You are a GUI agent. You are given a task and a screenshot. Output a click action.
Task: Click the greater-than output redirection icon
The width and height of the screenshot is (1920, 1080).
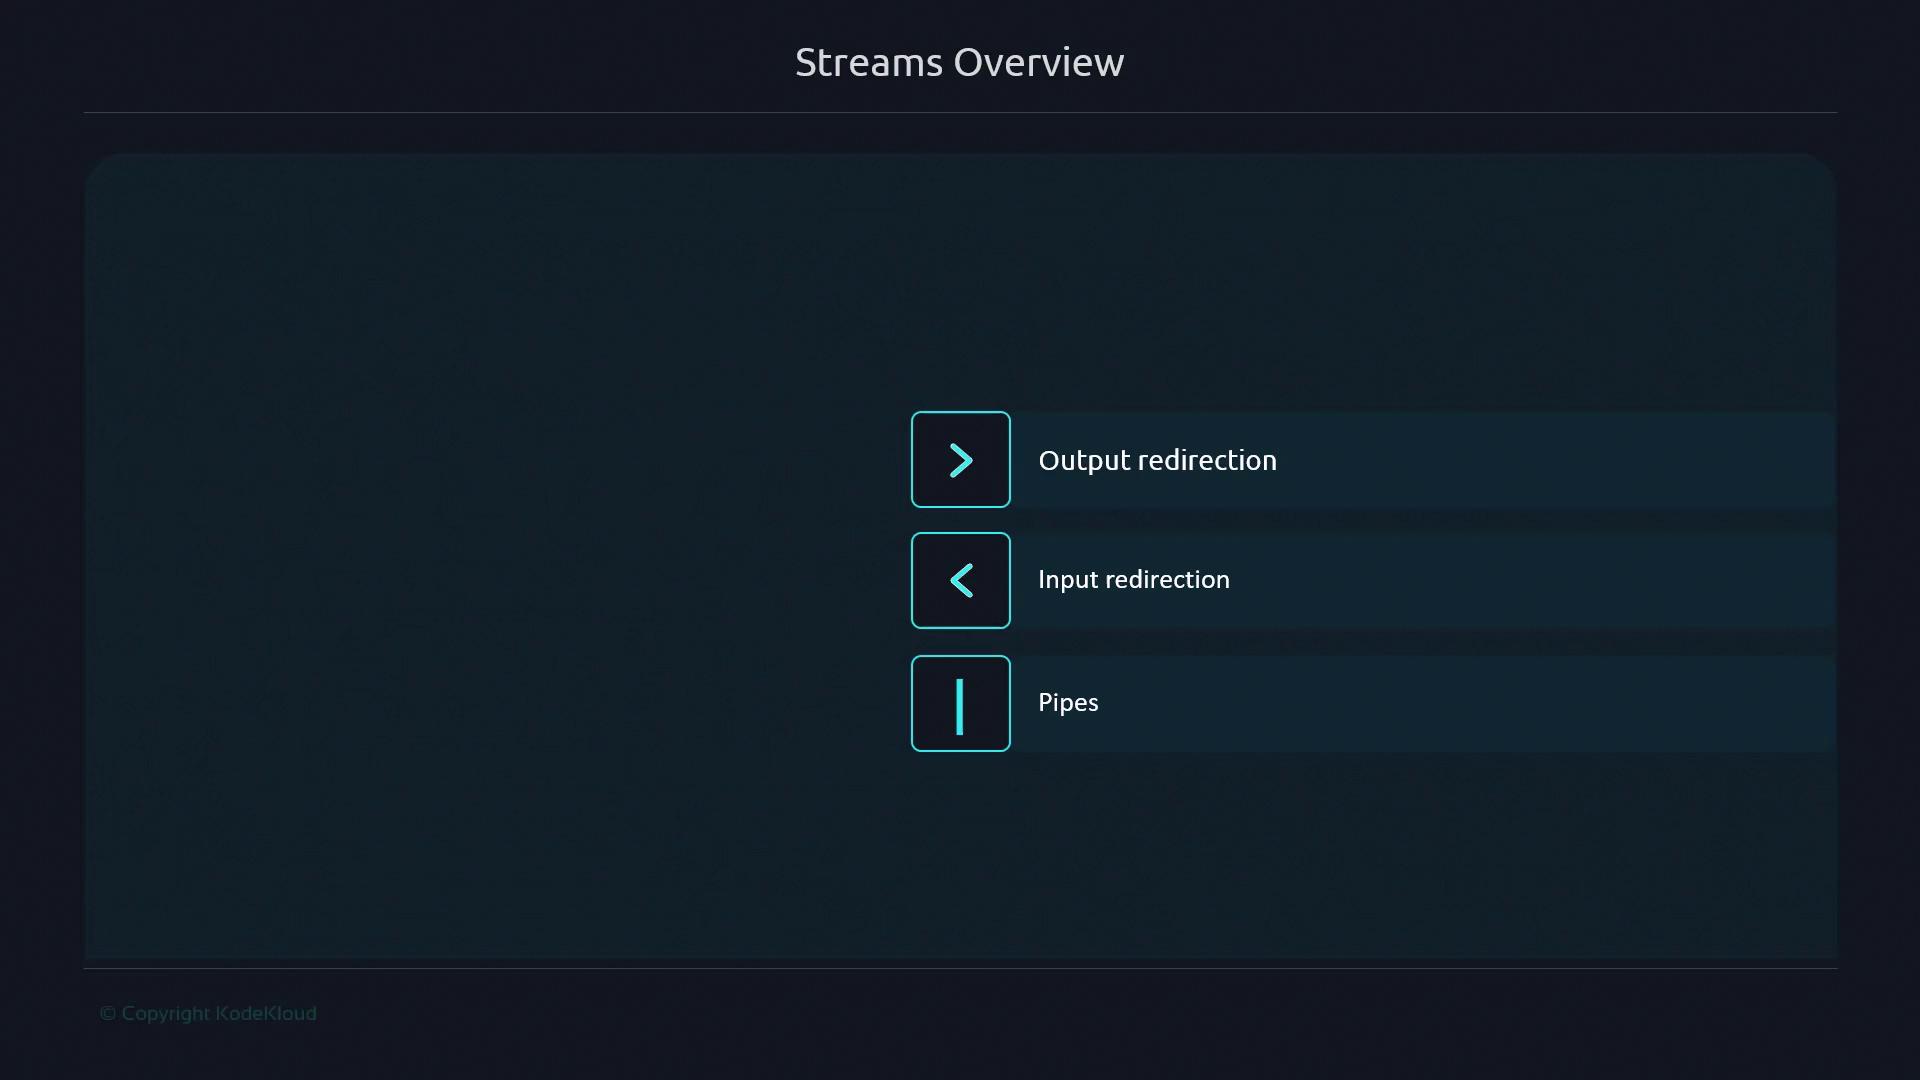click(x=960, y=460)
